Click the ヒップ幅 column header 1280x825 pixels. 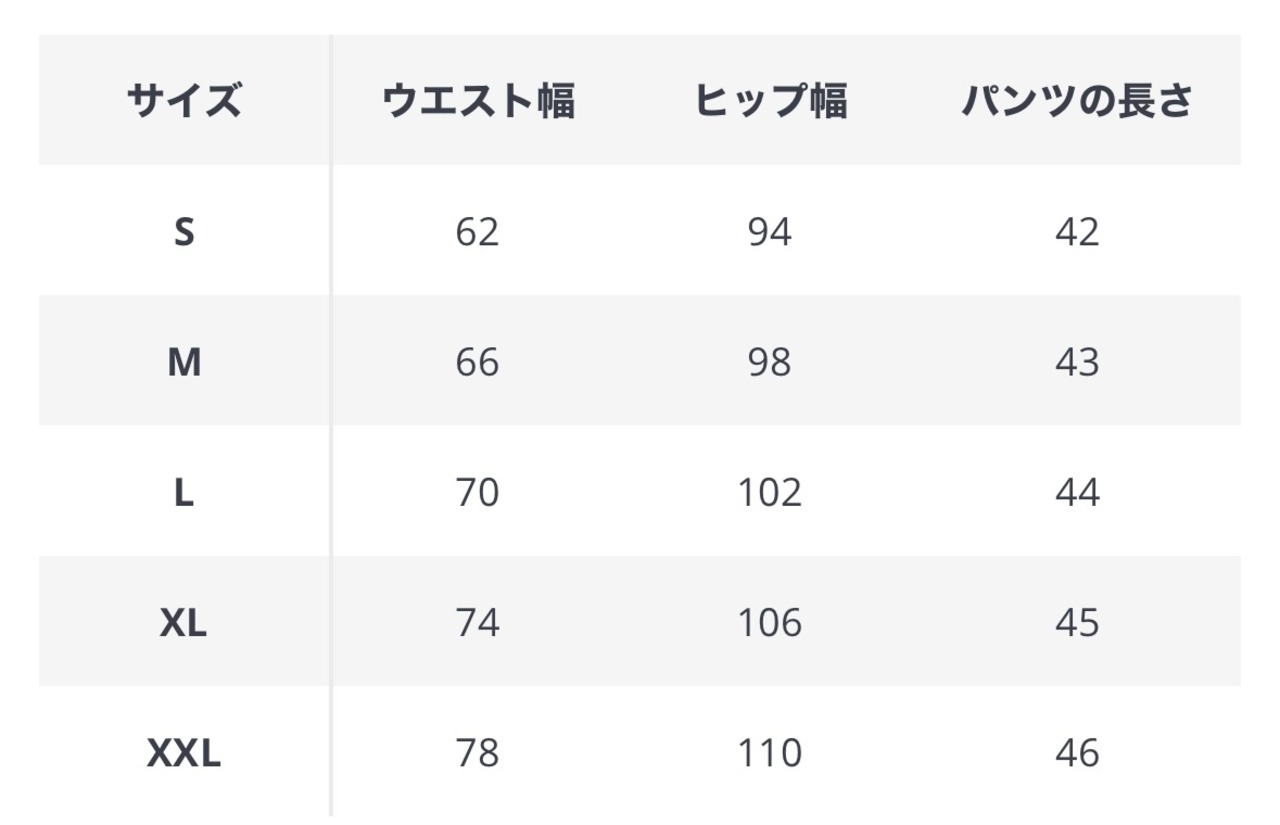[770, 101]
